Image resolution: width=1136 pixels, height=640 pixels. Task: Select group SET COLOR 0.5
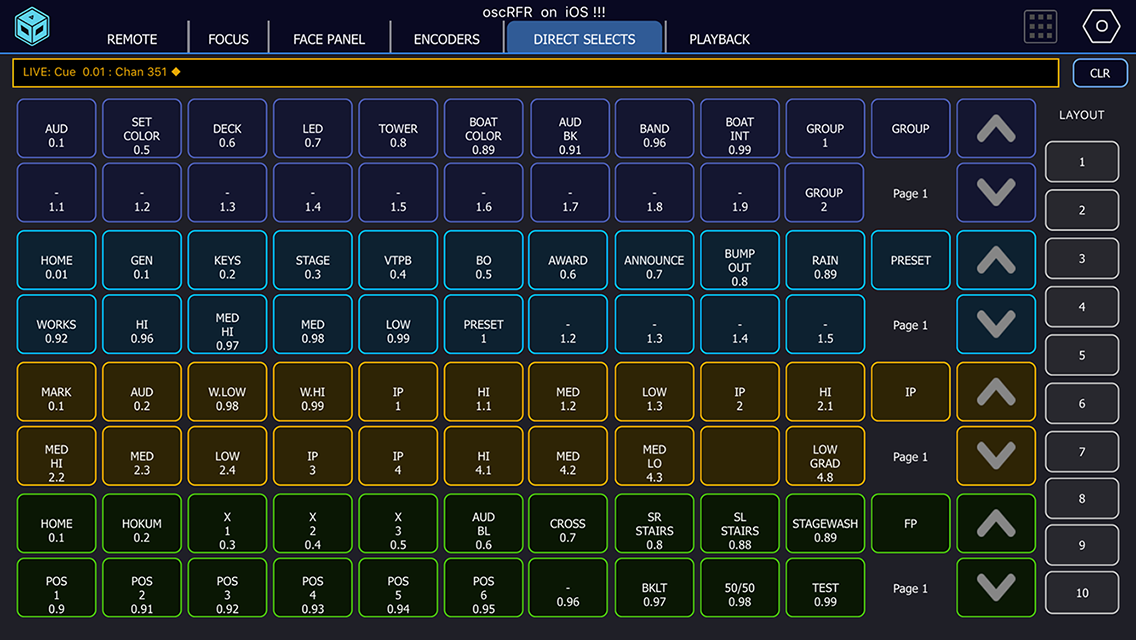tap(142, 128)
